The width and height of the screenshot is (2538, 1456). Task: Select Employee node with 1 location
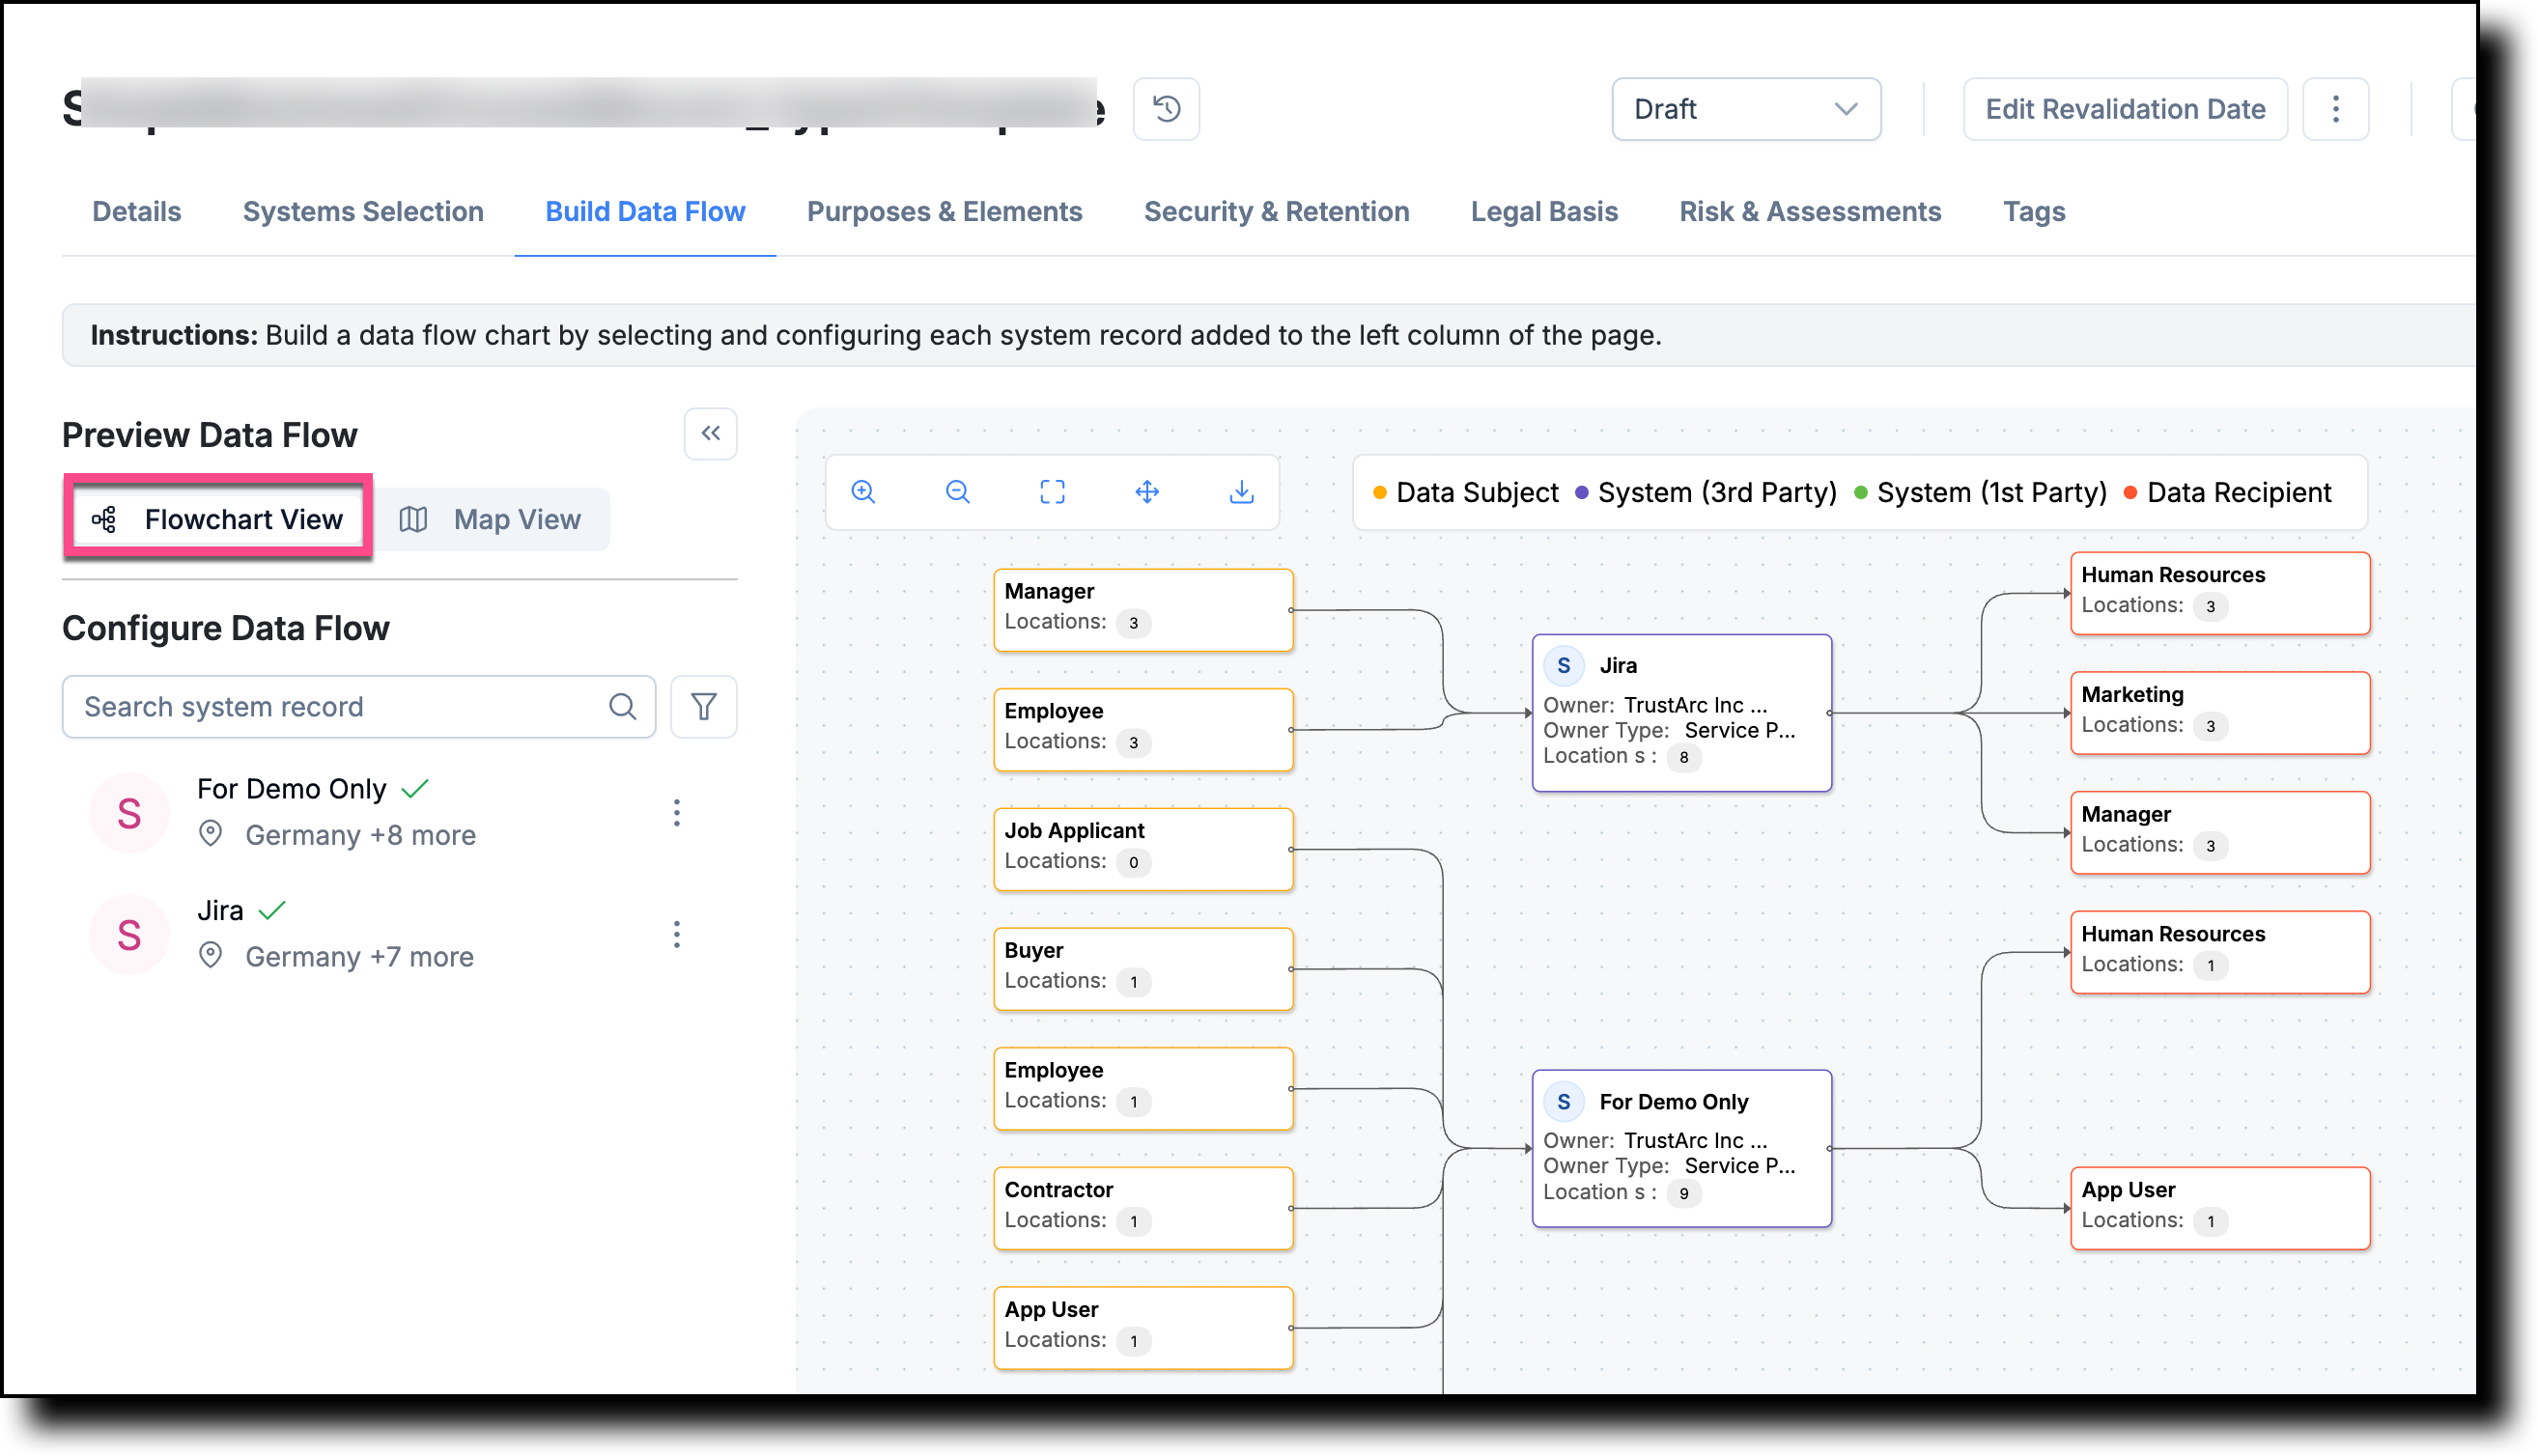1143,1088
